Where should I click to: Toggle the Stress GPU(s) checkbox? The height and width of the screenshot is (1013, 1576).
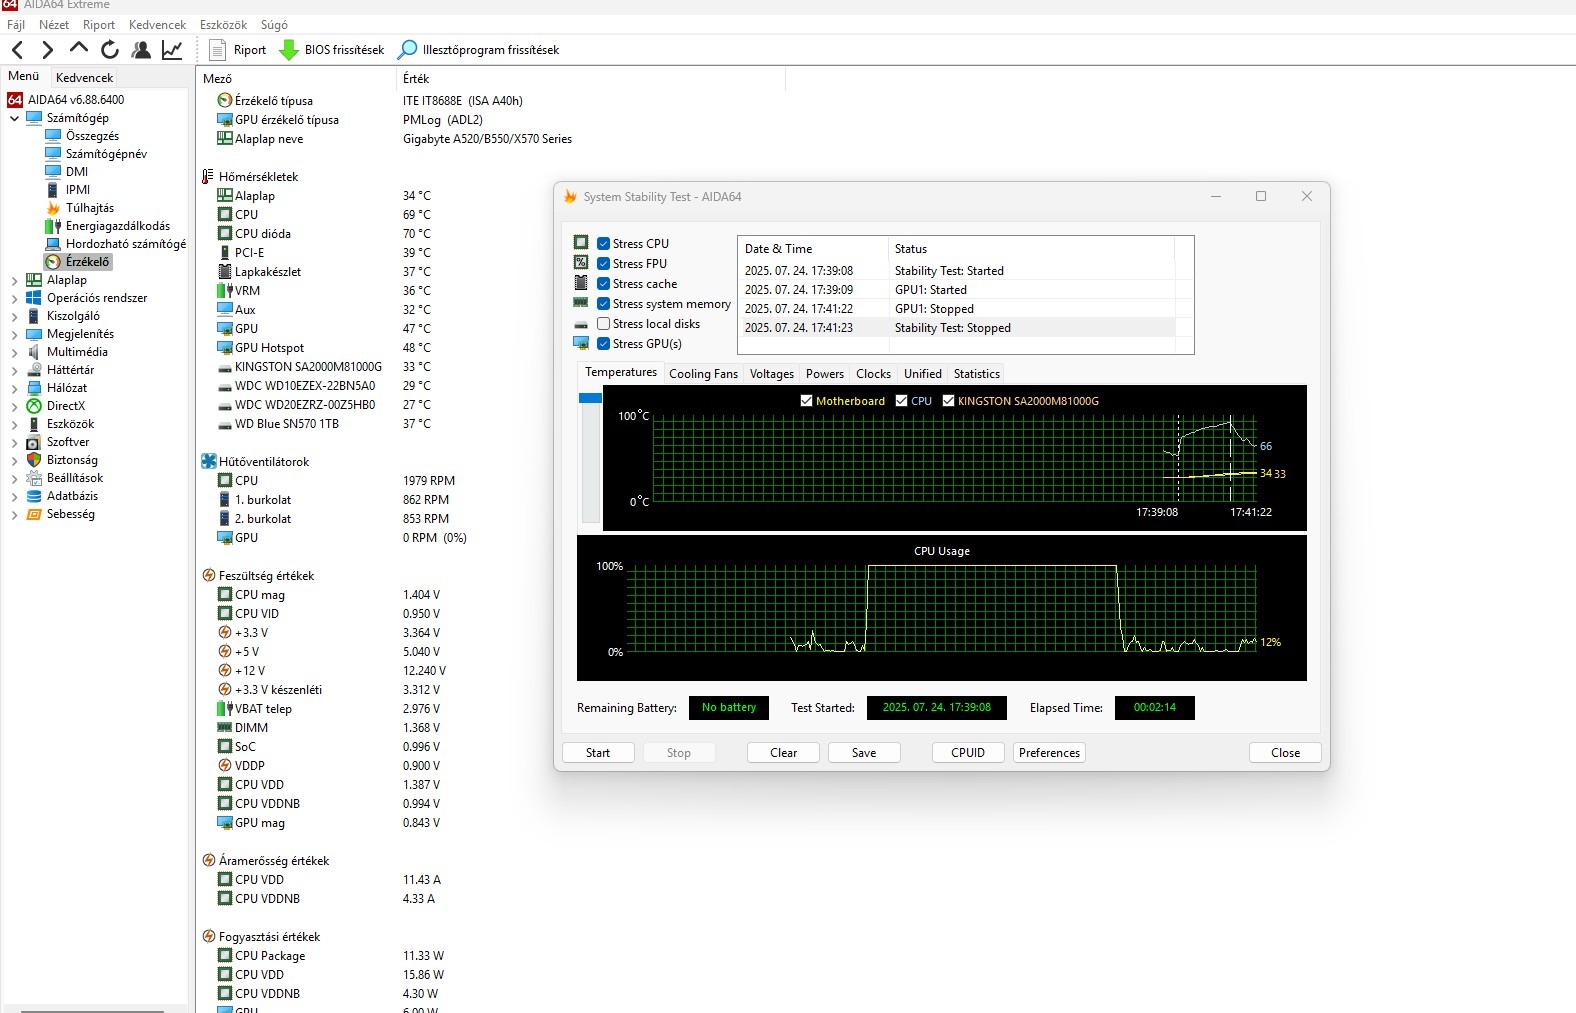click(x=604, y=344)
